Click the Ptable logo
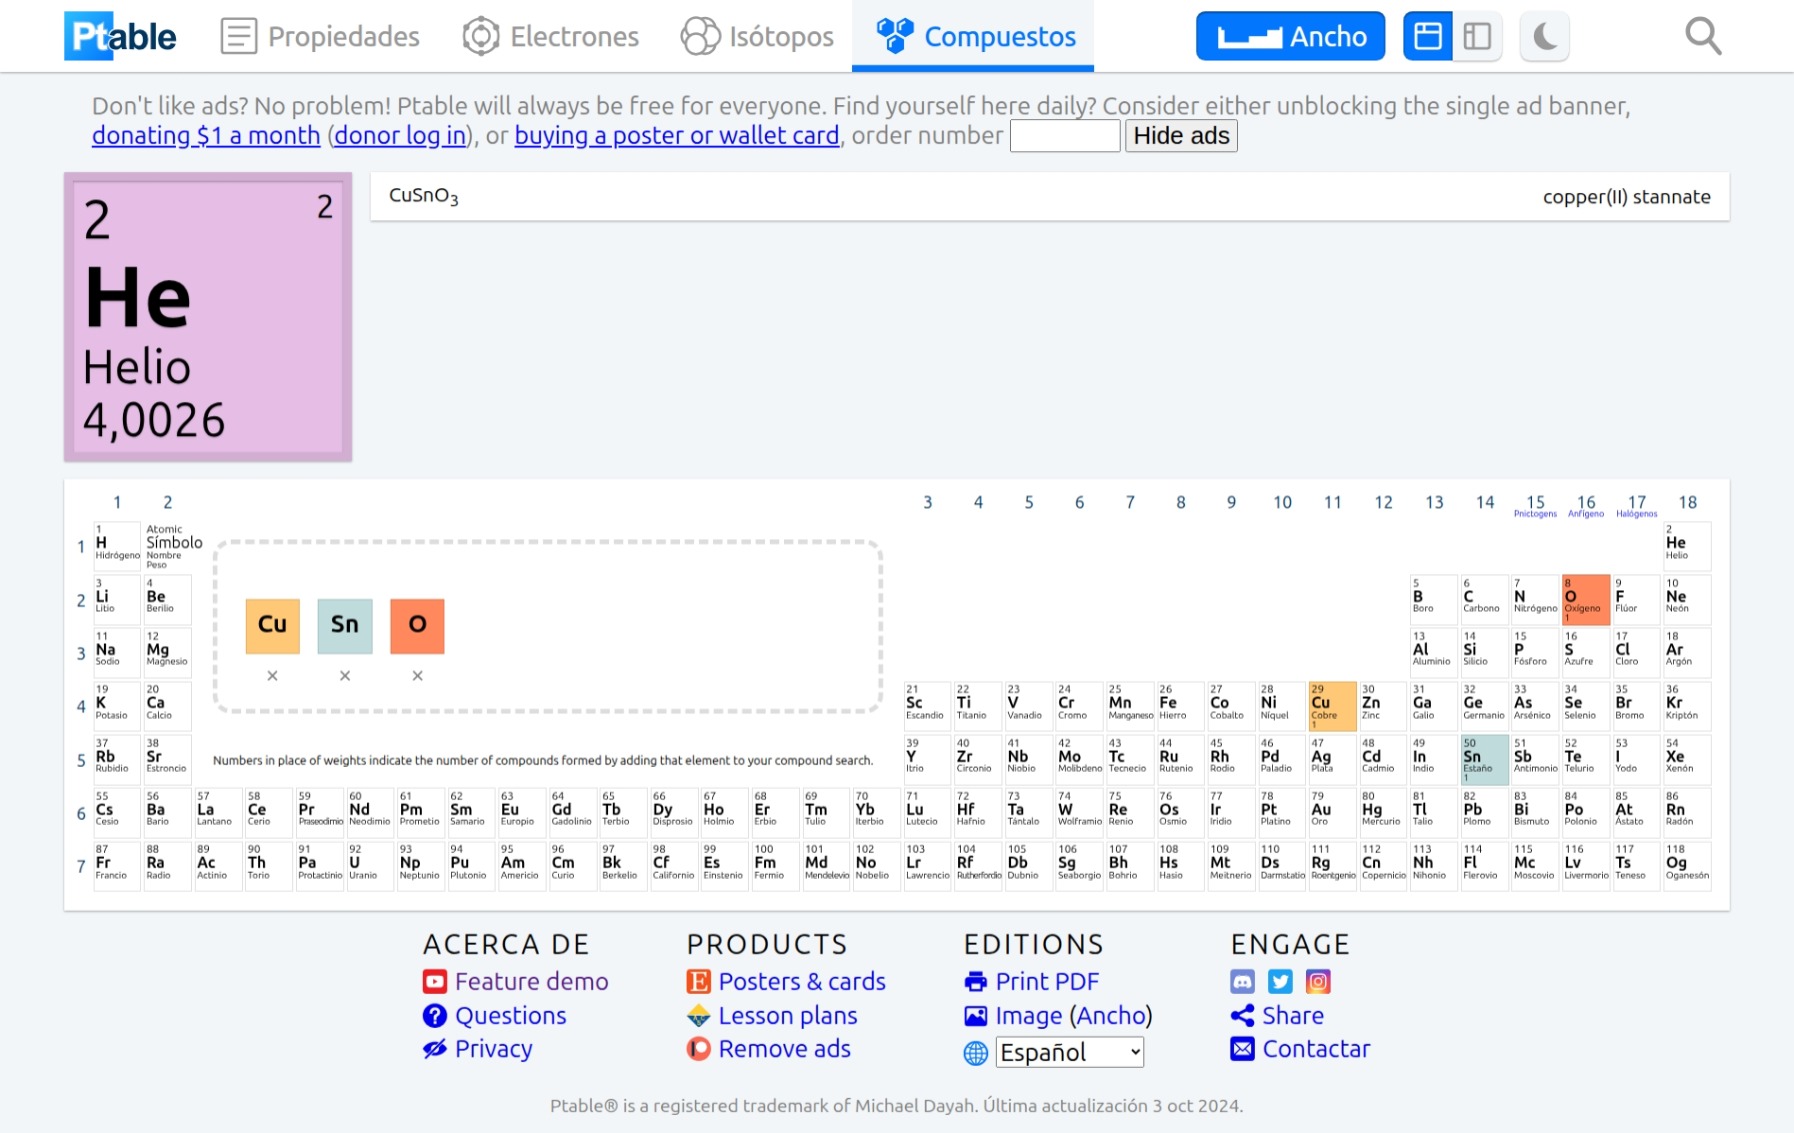This screenshot has height=1133, width=1794. 120,37
